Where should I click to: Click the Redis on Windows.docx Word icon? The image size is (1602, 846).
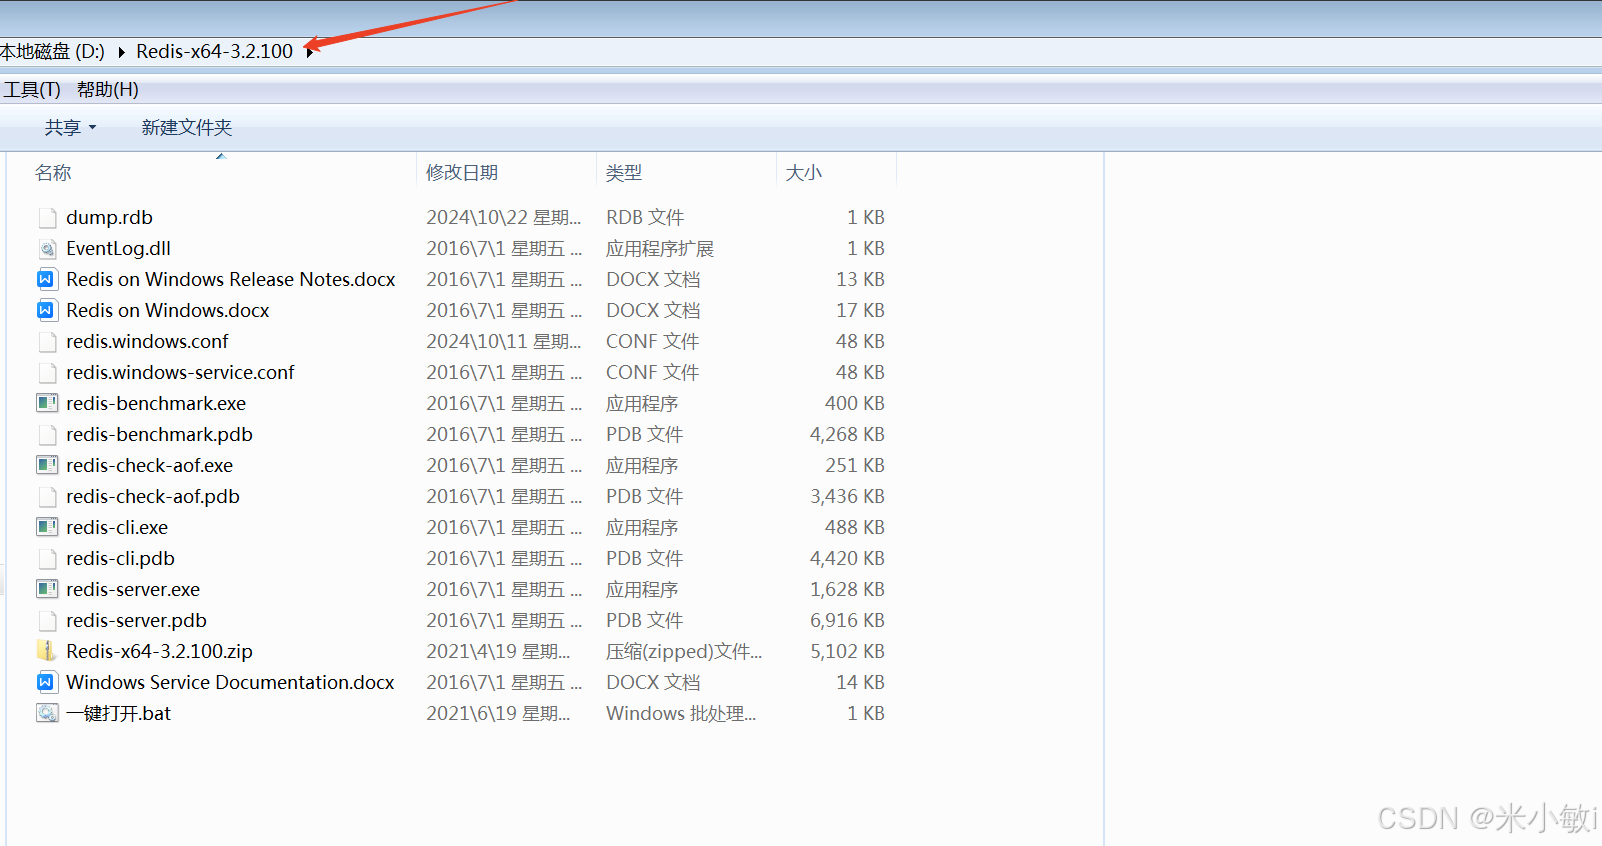[x=46, y=311]
